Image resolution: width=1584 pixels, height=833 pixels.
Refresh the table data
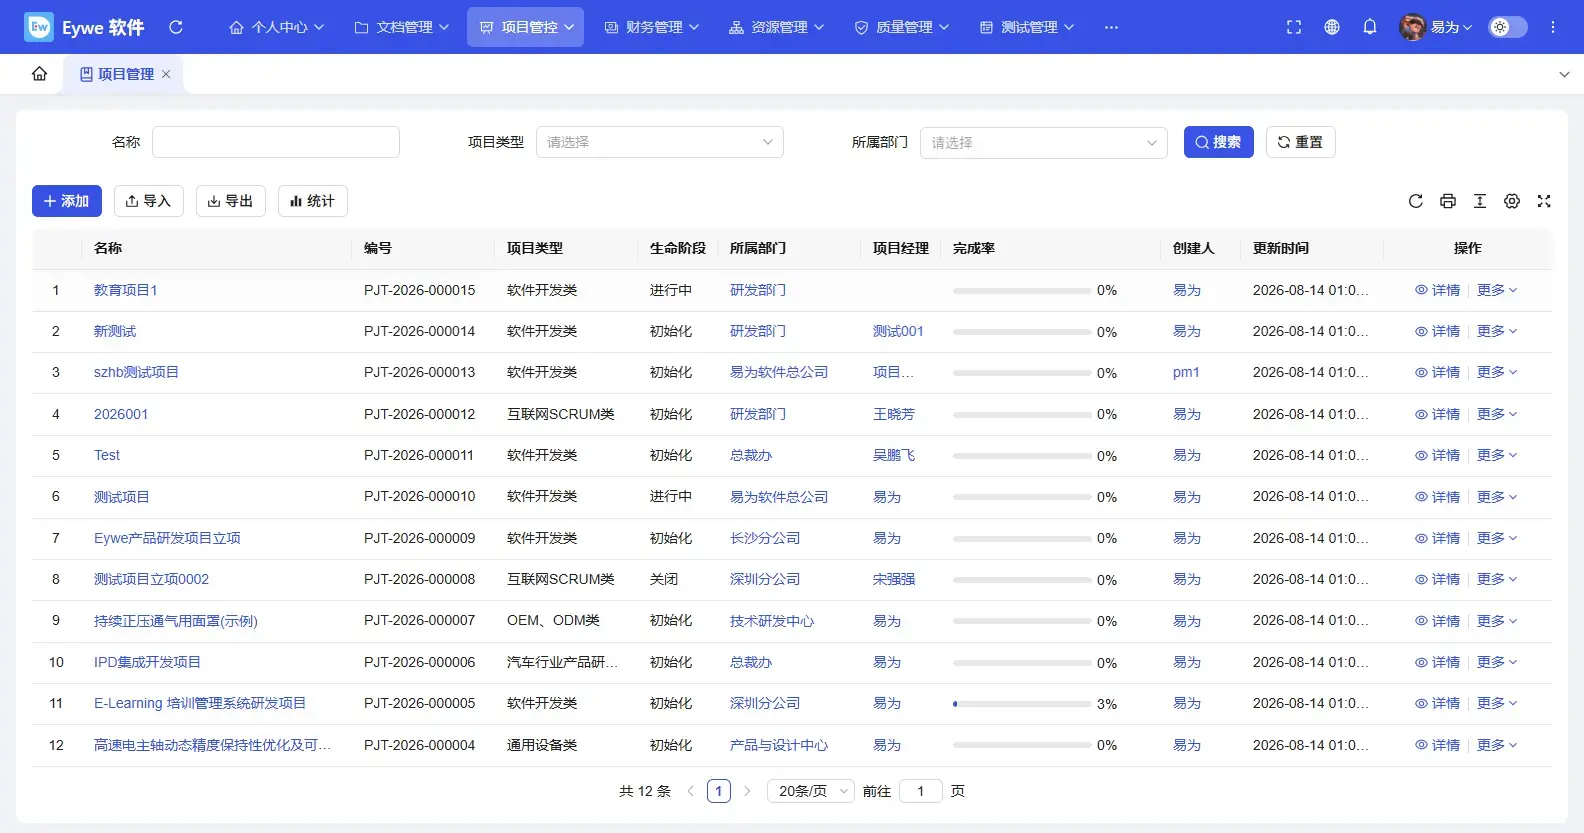[1416, 201]
